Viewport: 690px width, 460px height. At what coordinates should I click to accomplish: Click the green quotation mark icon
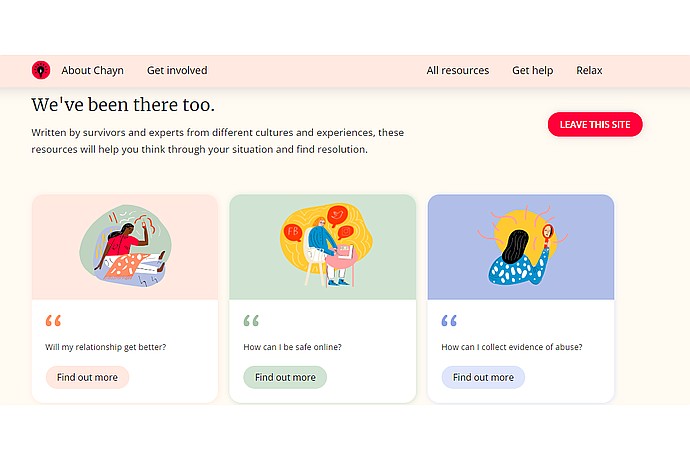tap(251, 320)
